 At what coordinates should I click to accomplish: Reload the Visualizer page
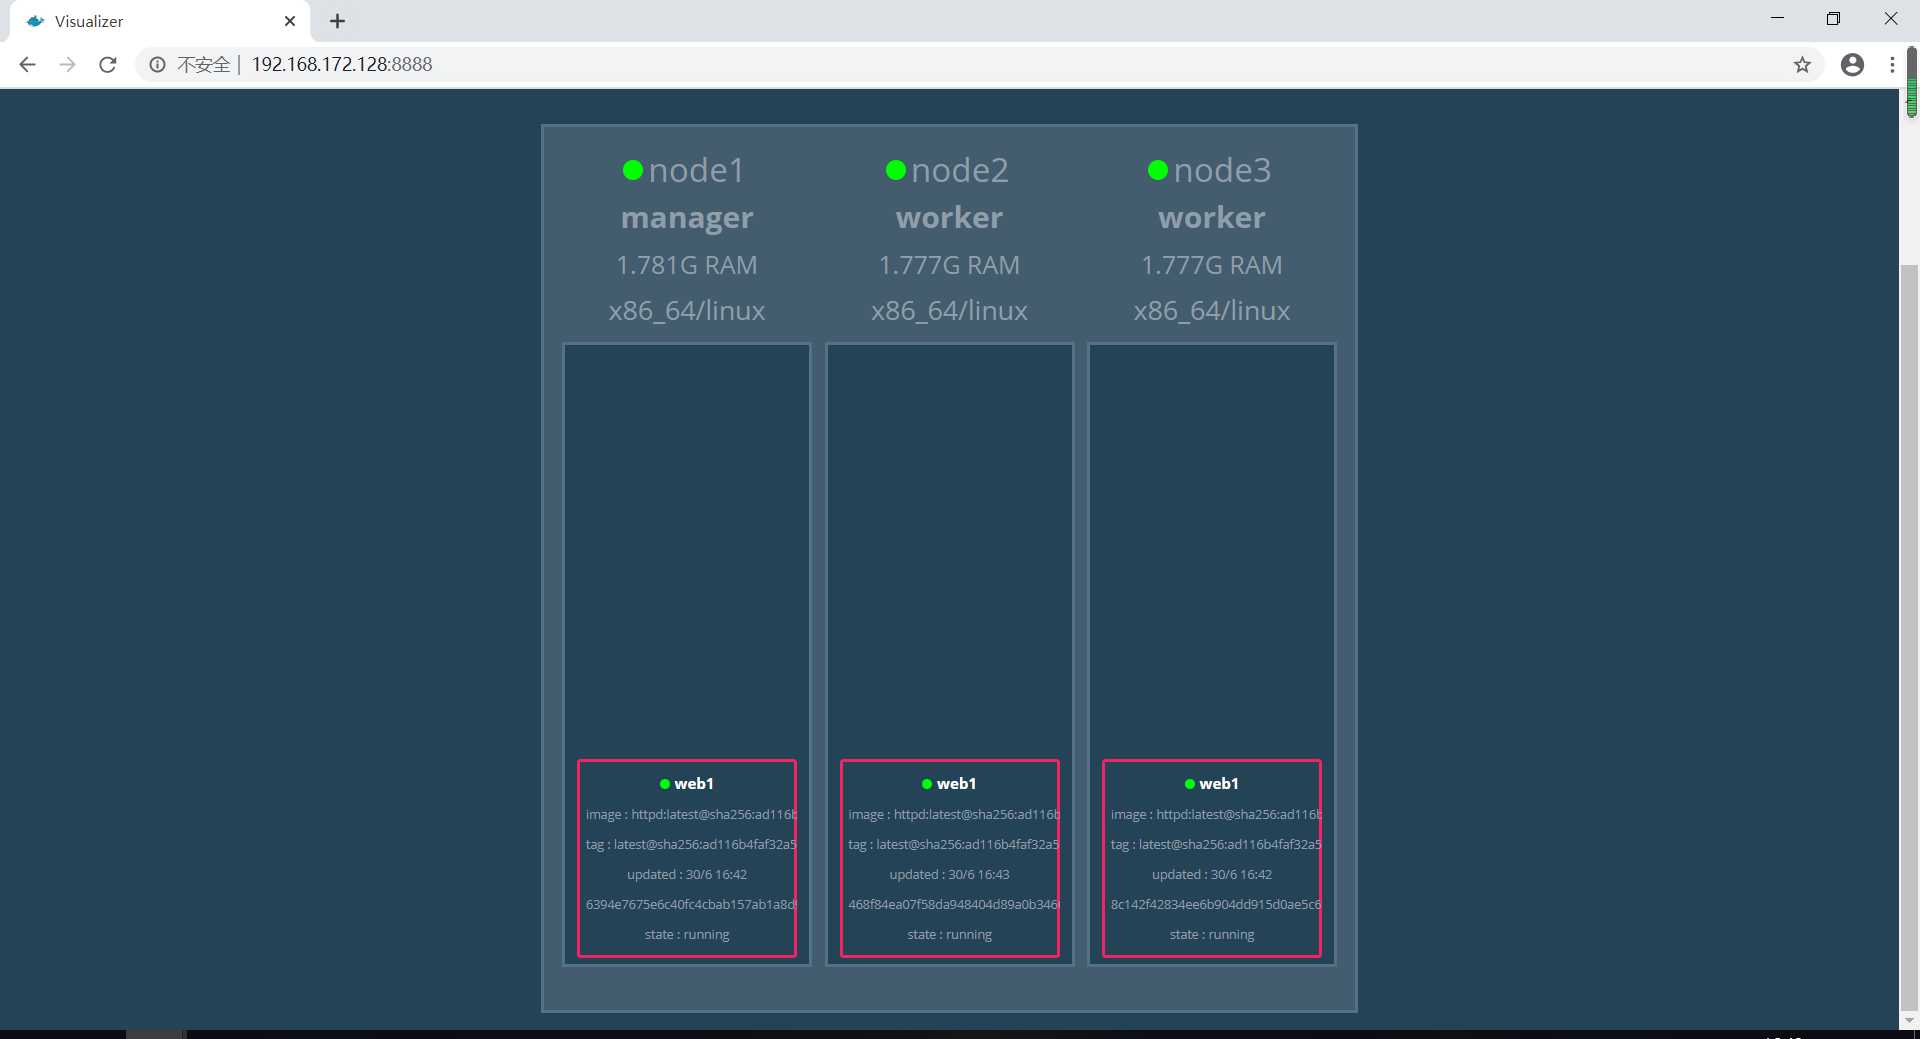[x=108, y=64]
